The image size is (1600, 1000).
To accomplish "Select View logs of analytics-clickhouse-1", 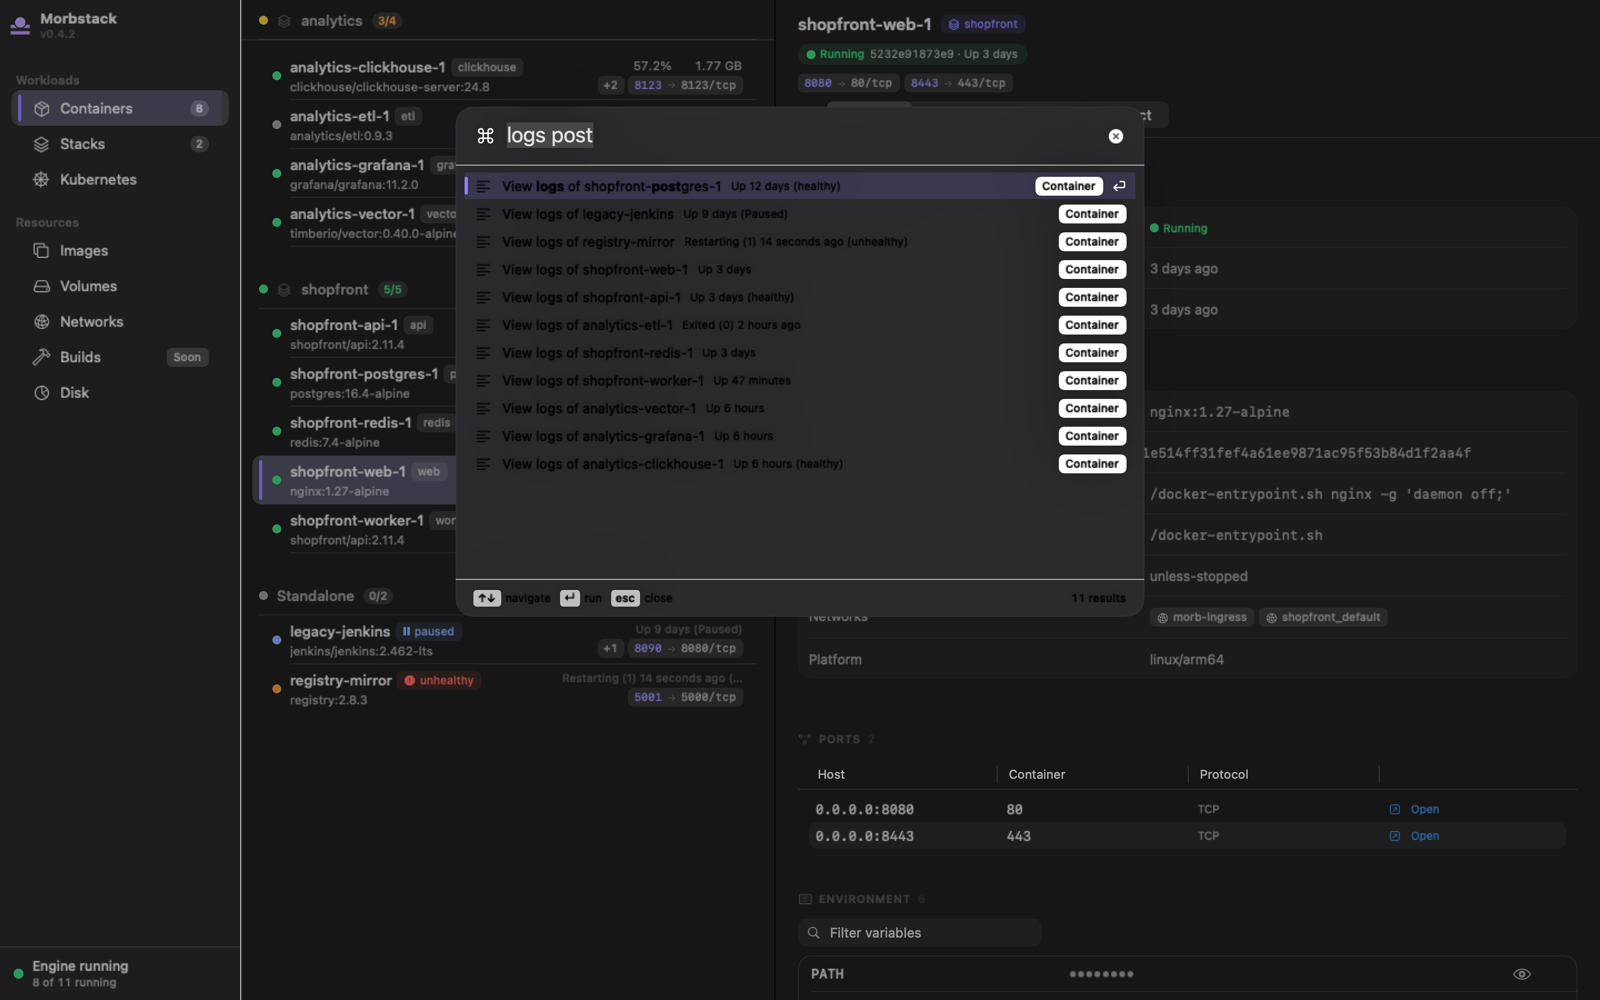I will (800, 464).
